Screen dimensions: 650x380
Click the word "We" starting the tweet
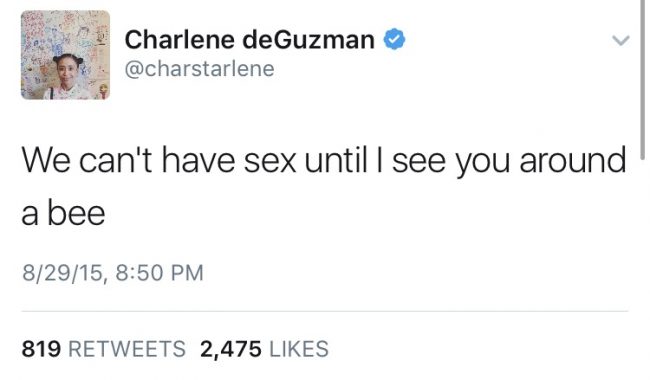(x=46, y=161)
